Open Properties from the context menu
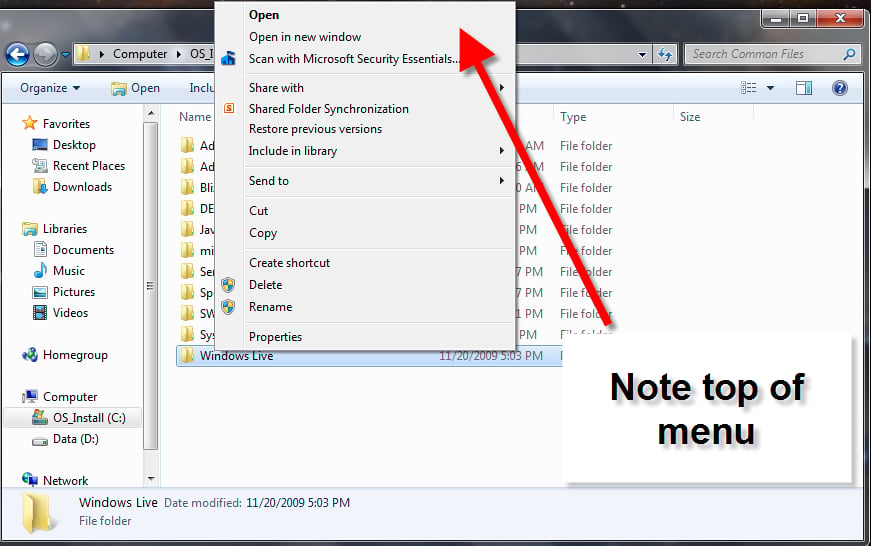This screenshot has width=871, height=546. pos(275,337)
